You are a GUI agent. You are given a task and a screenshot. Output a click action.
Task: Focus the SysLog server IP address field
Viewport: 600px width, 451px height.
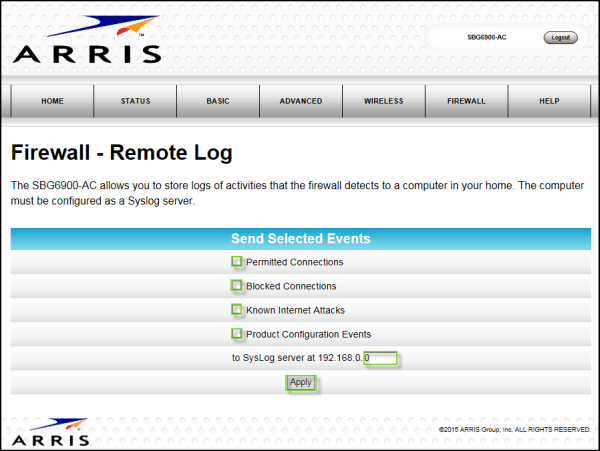(383, 358)
